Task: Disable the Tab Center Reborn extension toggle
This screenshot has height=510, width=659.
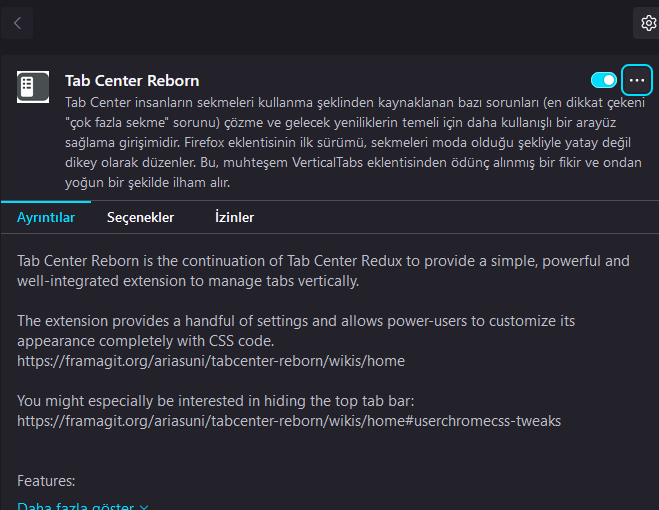Action: coord(604,80)
